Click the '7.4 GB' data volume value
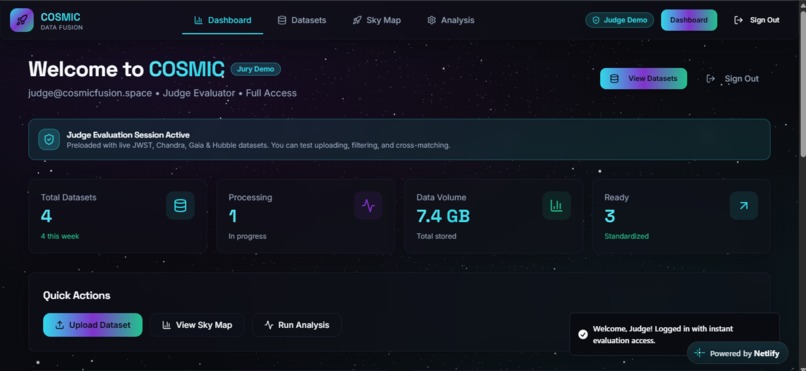Image resolution: width=806 pixels, height=371 pixels. (x=443, y=216)
